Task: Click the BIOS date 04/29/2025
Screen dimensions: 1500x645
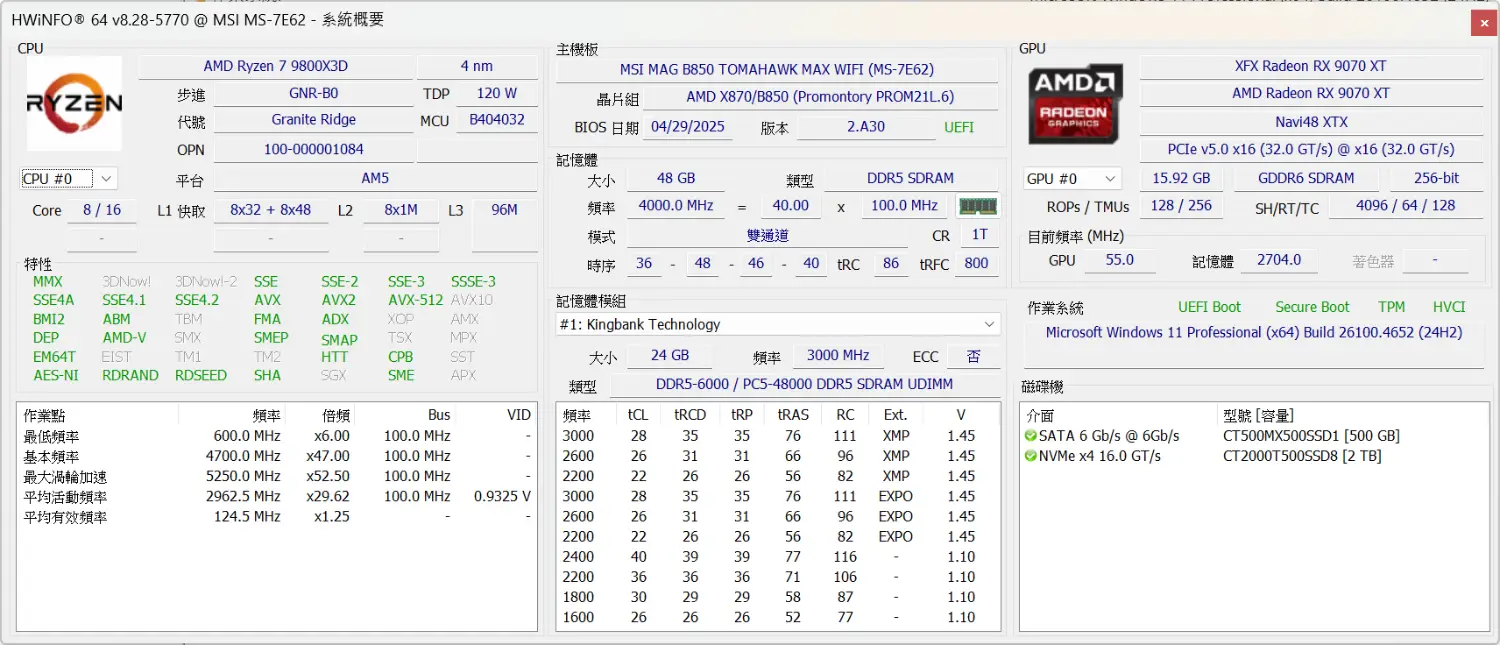Action: (x=686, y=127)
